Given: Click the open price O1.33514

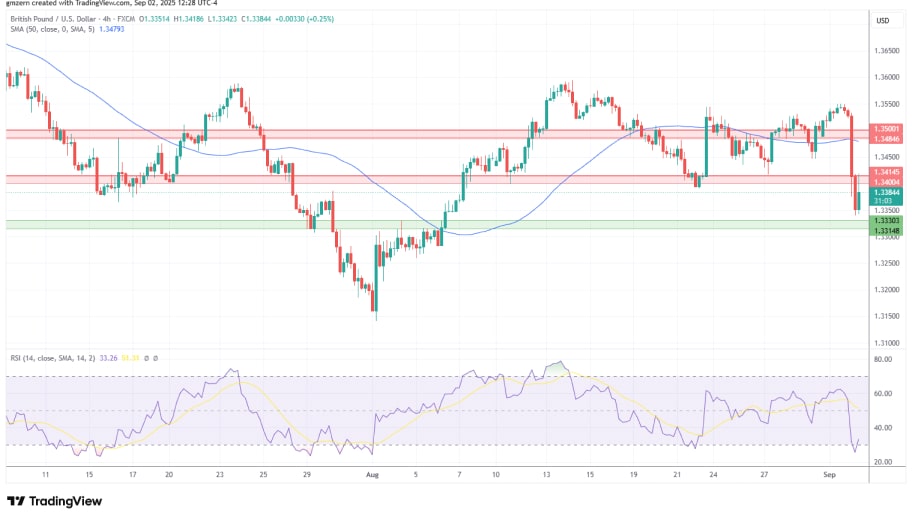Looking at the screenshot, I should [x=154, y=19].
